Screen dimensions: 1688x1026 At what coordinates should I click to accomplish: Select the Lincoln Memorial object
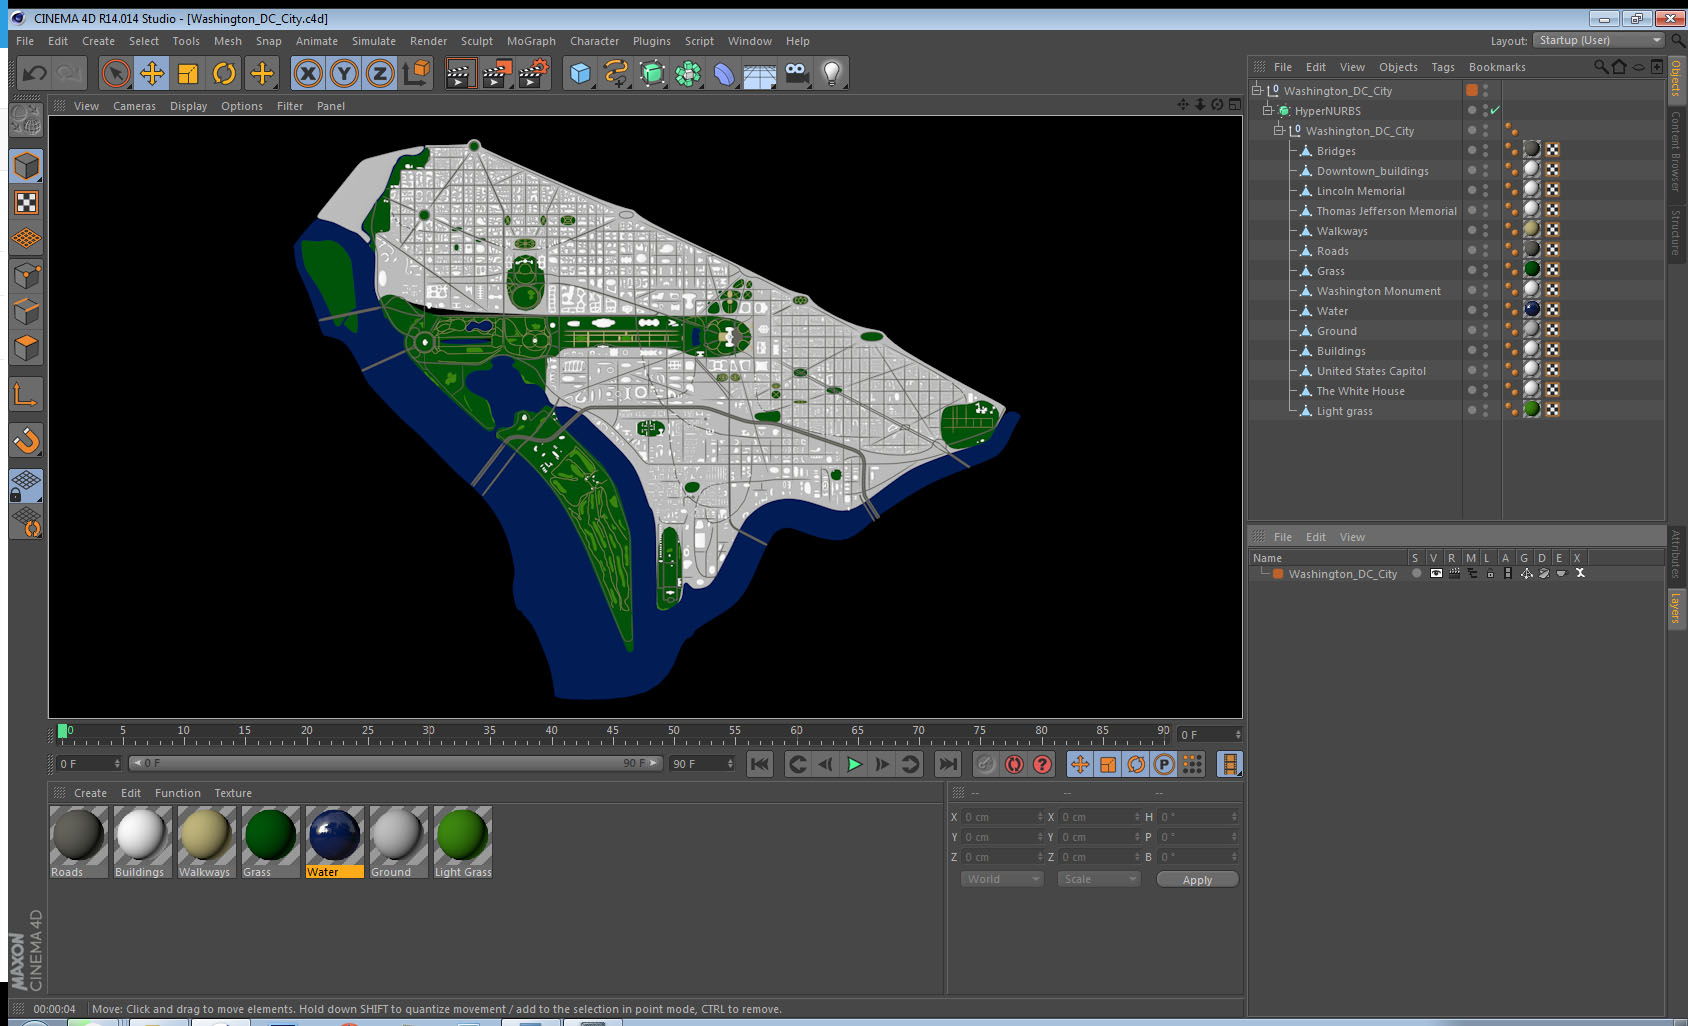point(1360,191)
